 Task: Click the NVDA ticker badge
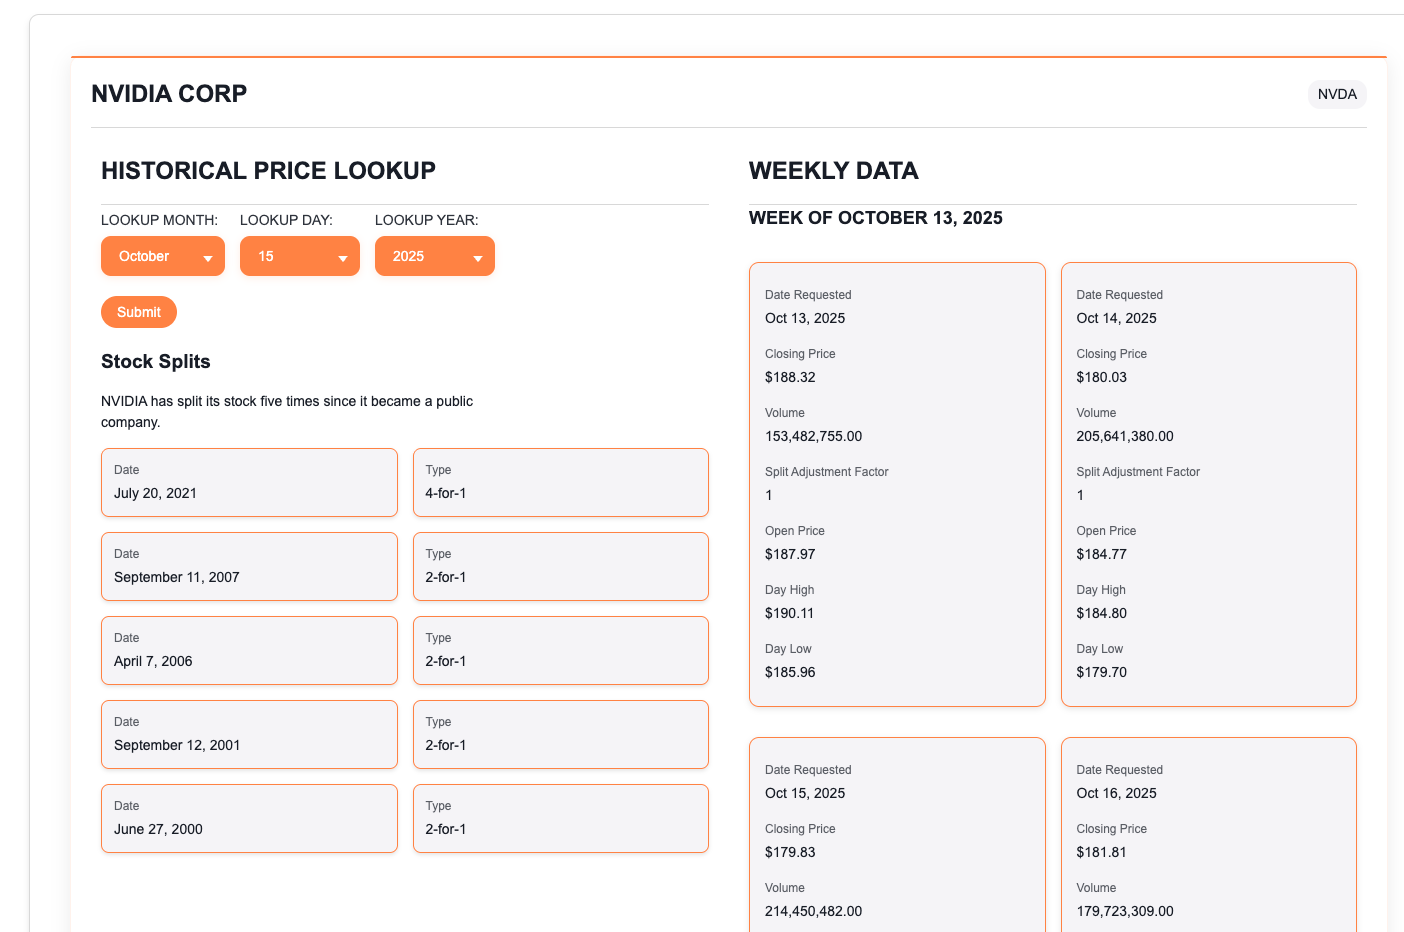pyautogui.click(x=1336, y=94)
